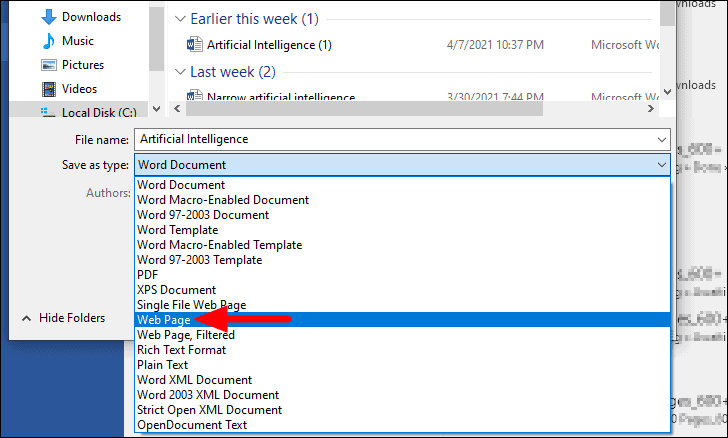728x438 pixels.
Task: Choose Rich Text Format type
Action: click(402, 350)
